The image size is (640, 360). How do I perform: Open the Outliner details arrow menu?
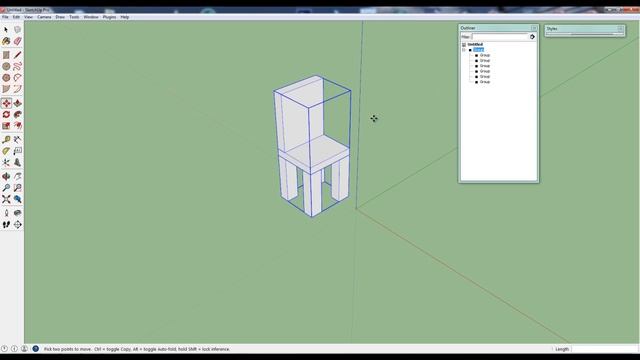click(532, 37)
